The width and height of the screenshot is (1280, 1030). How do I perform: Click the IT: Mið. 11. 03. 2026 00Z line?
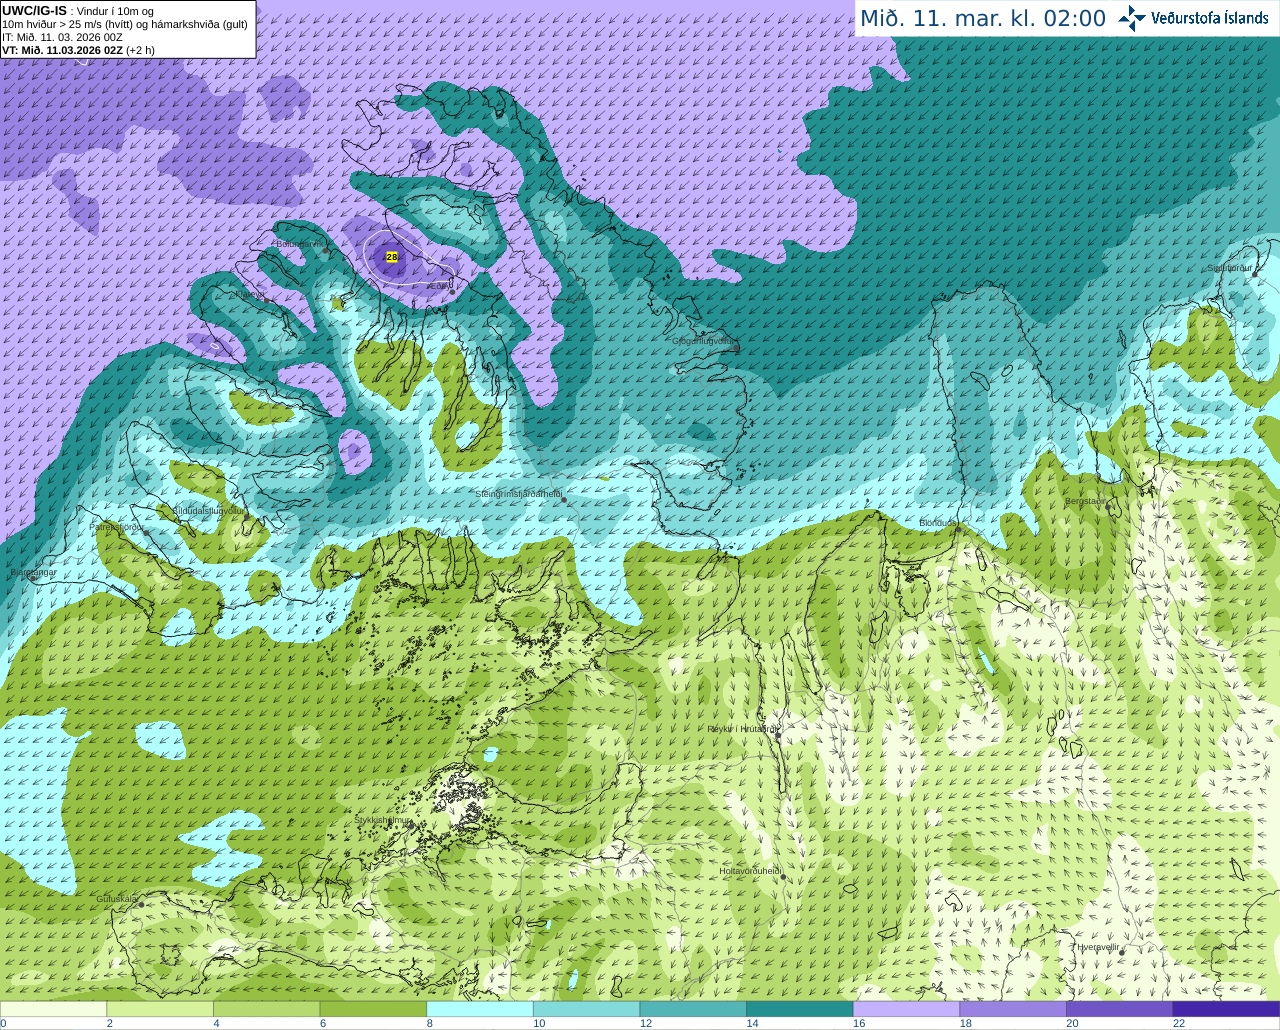[x=62, y=37]
